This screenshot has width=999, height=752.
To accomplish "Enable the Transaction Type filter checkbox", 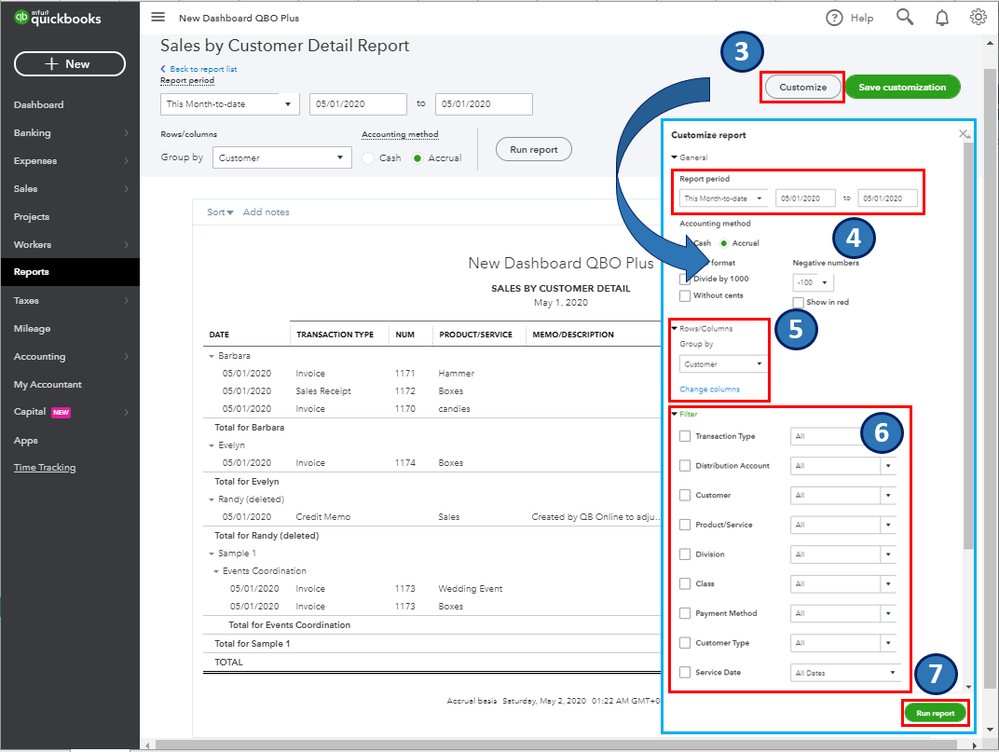I will (x=685, y=436).
